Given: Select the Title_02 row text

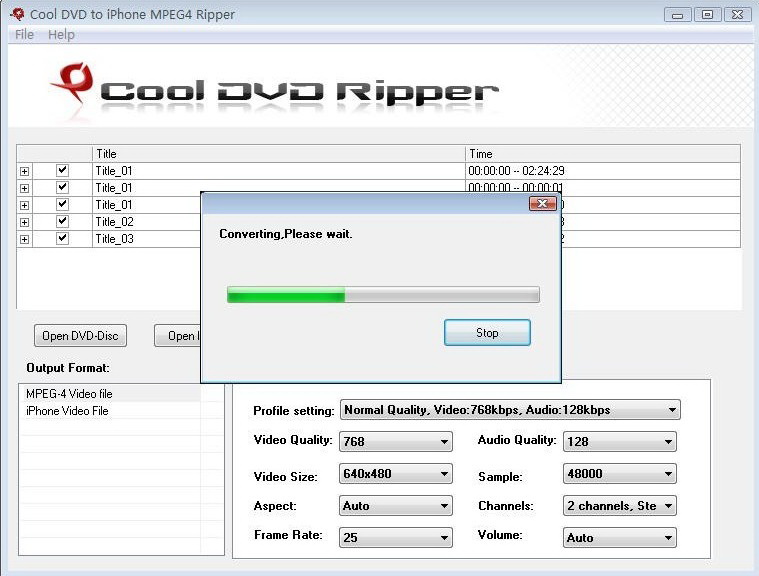Looking at the screenshot, I should click(114, 222).
